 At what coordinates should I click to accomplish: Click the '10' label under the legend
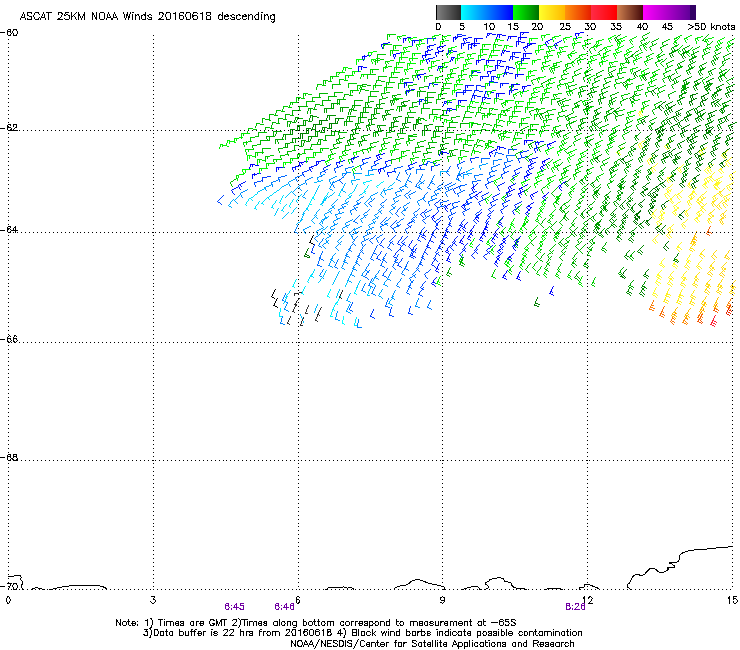coord(489,27)
